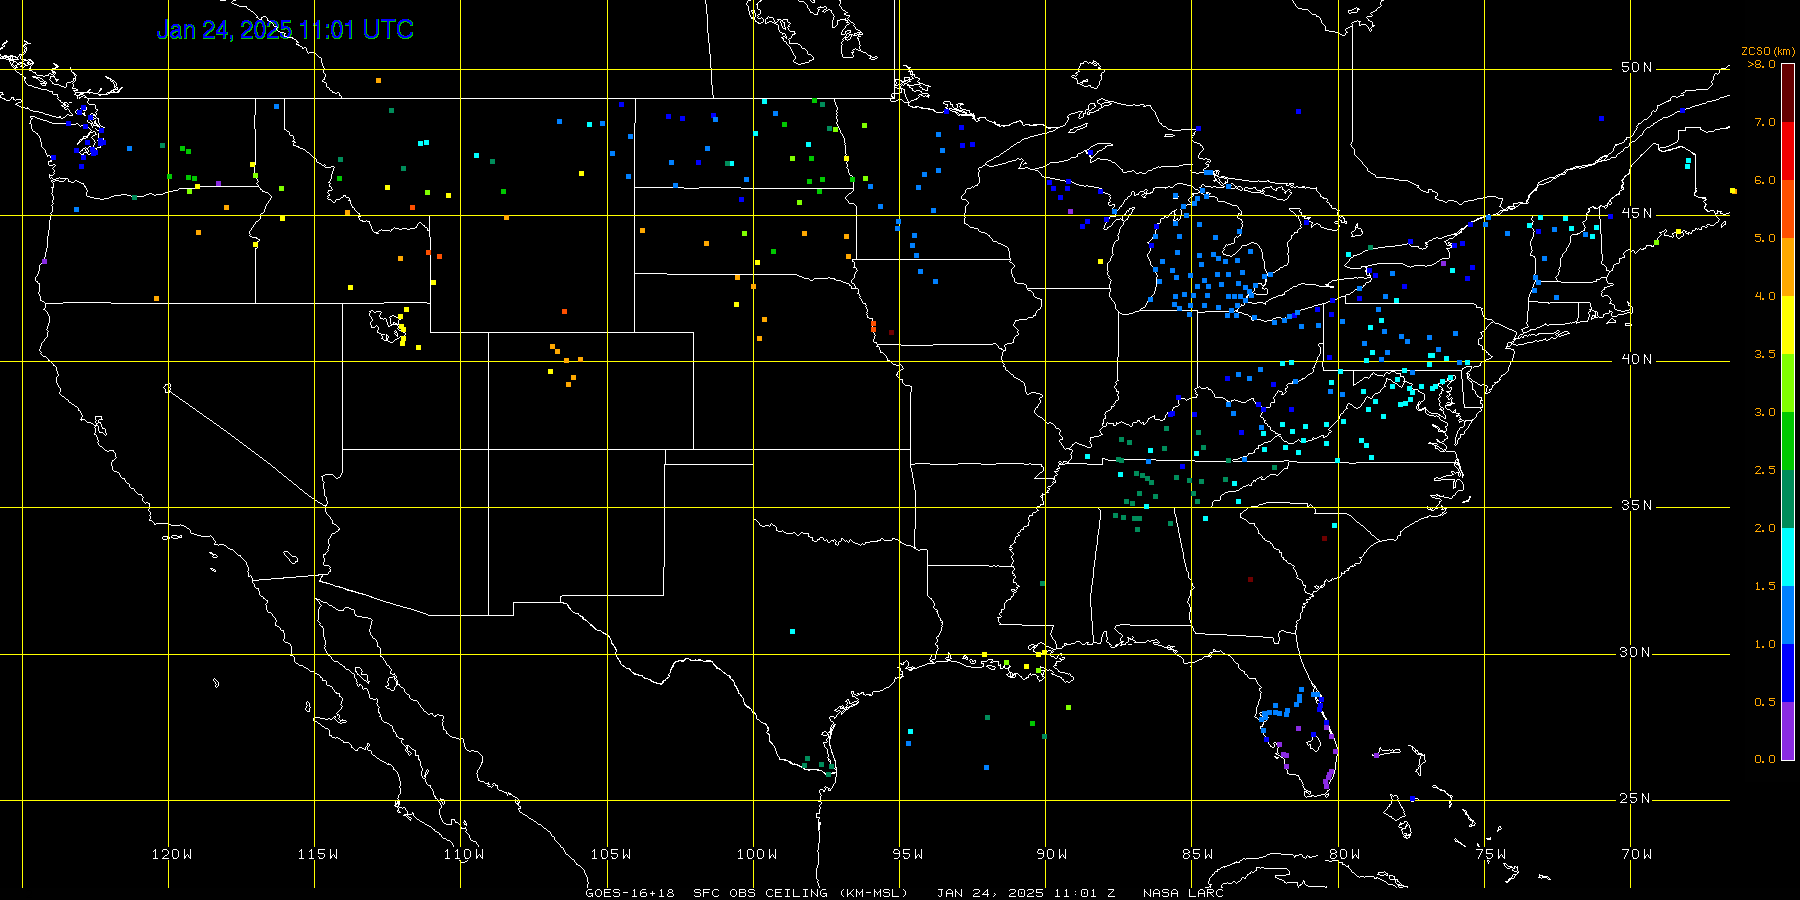Click the '4.0' color bar label

tap(1765, 296)
